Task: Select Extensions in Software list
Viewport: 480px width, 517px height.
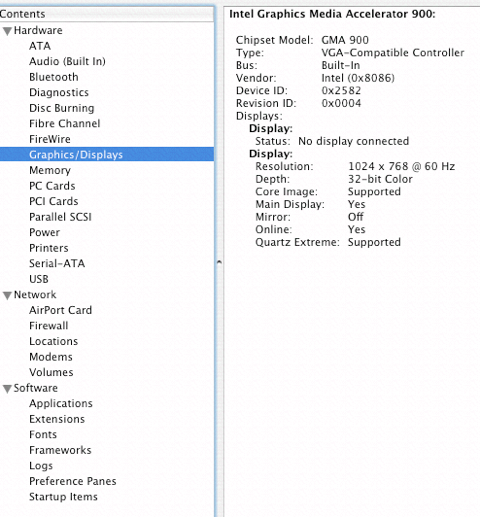Action: pyautogui.click(x=57, y=419)
